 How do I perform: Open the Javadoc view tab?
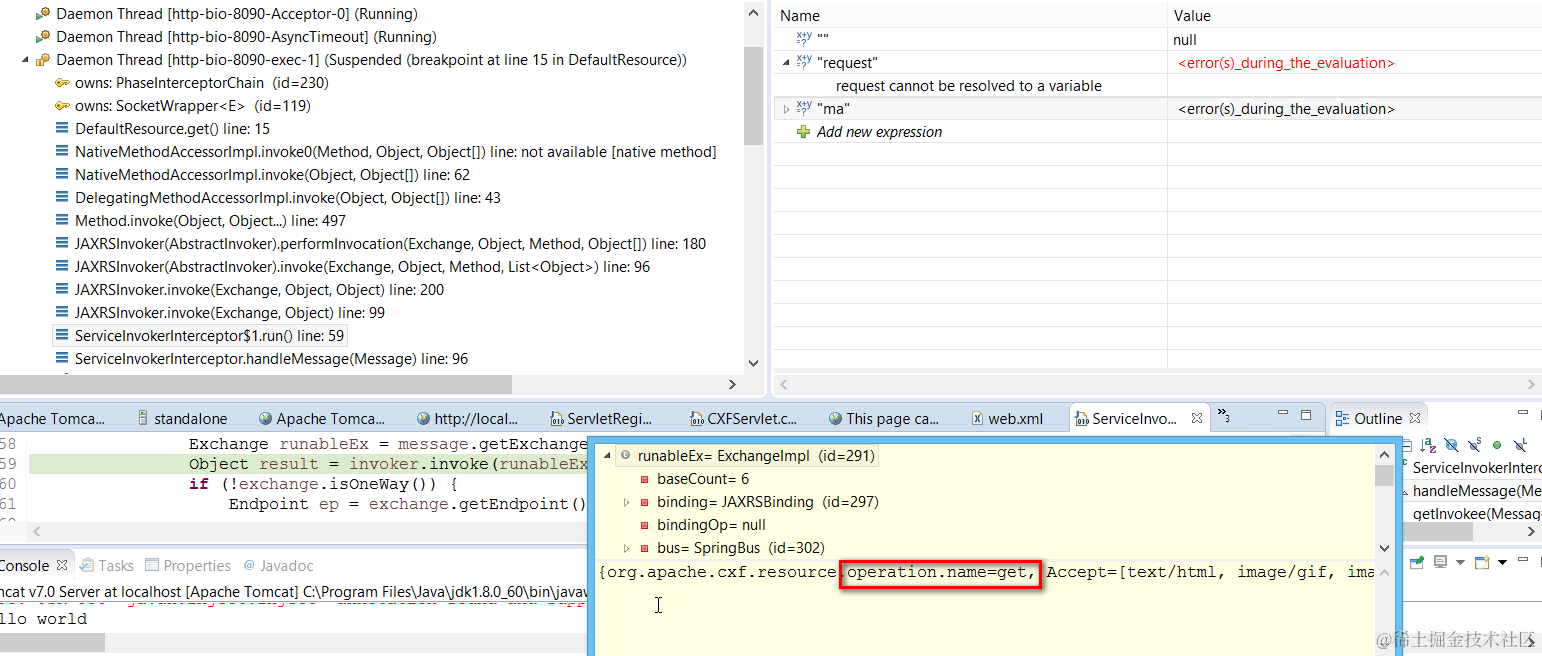279,566
